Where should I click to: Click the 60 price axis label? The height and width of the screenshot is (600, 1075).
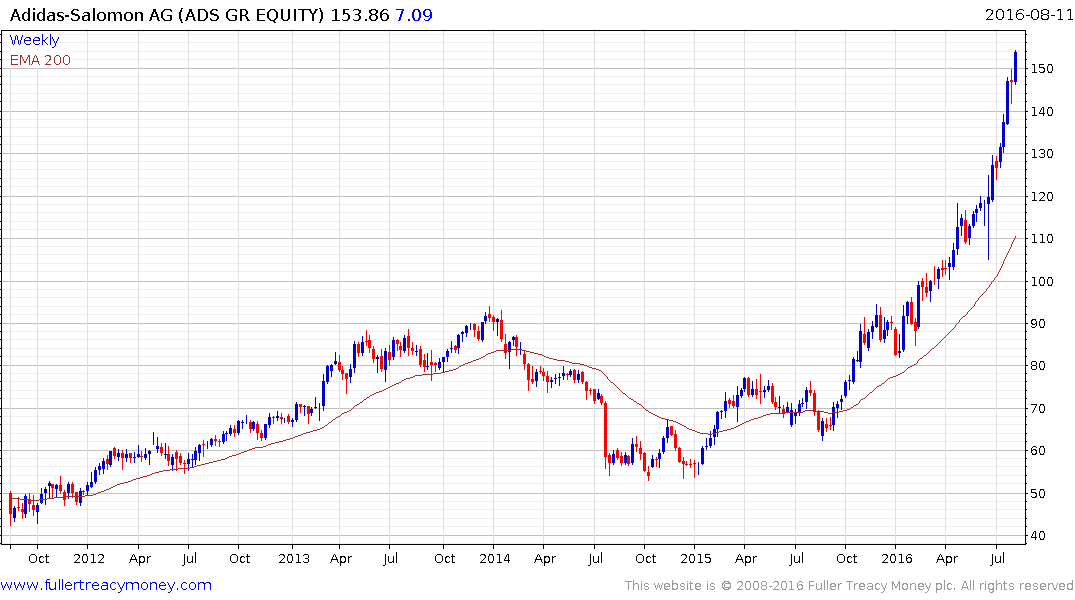coord(1038,451)
